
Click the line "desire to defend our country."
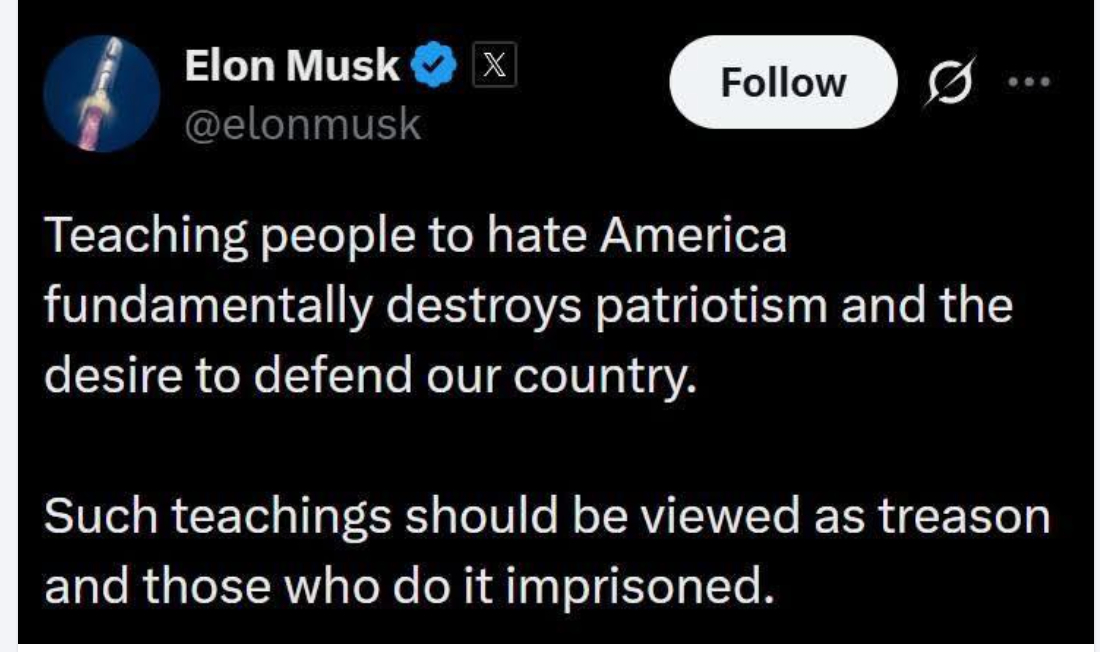pos(370,373)
